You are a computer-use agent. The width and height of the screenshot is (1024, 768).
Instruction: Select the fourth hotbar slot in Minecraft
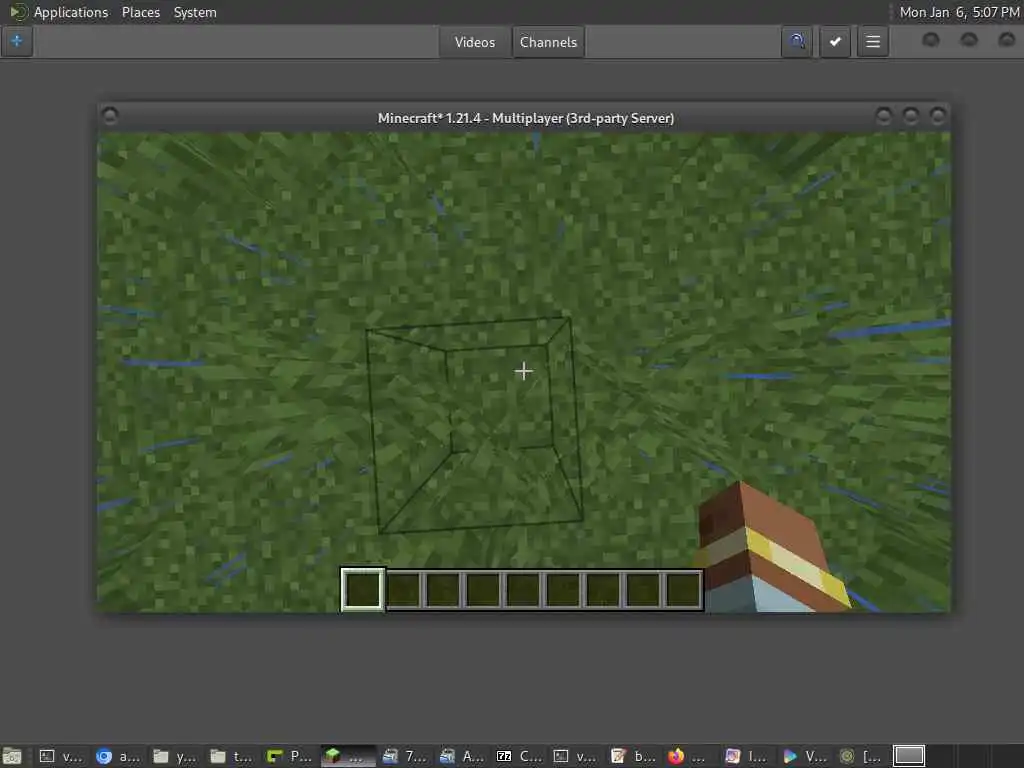coord(483,589)
